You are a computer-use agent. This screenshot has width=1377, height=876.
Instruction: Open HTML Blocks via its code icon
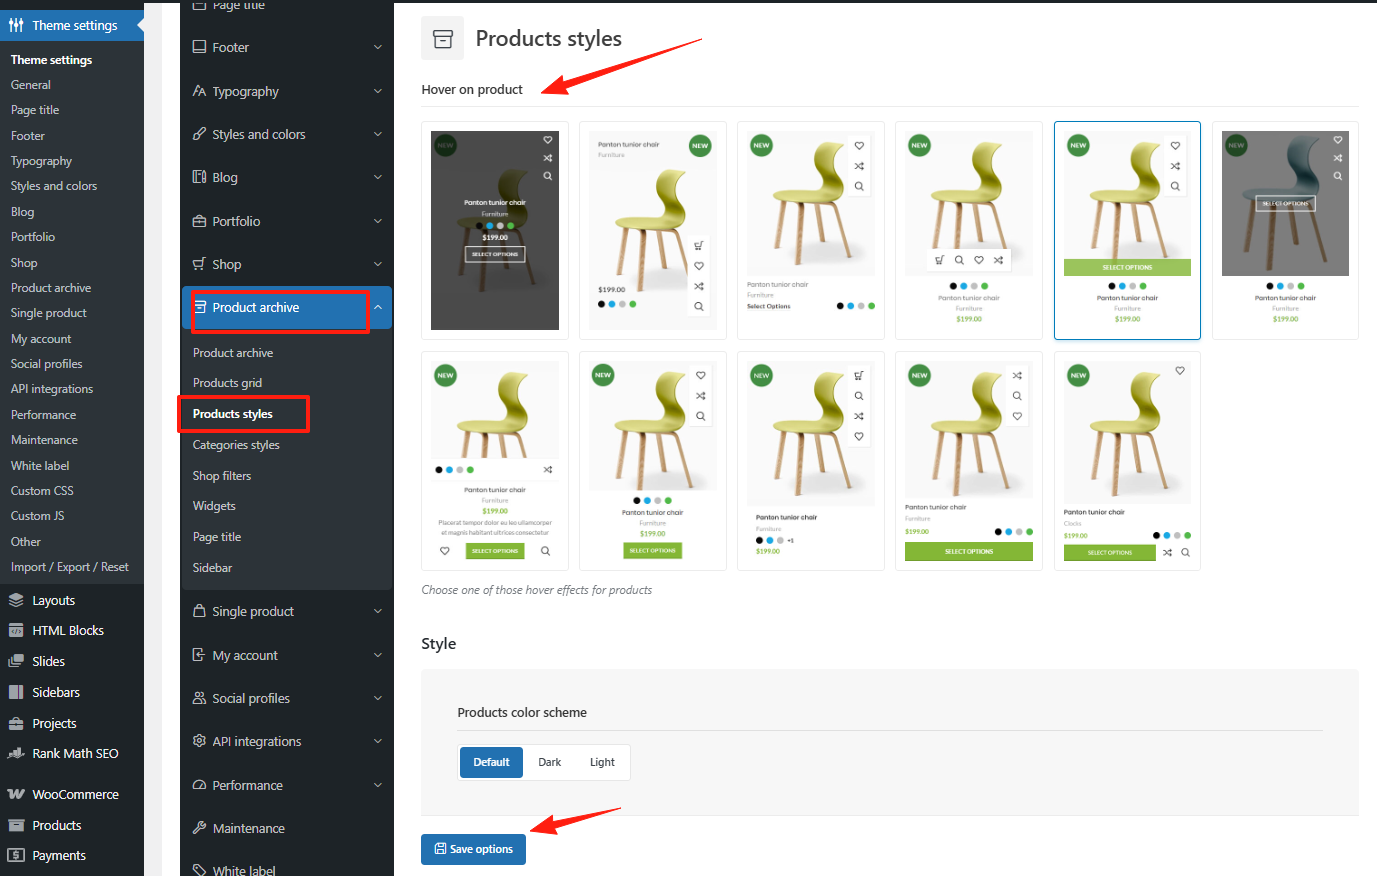(17, 629)
